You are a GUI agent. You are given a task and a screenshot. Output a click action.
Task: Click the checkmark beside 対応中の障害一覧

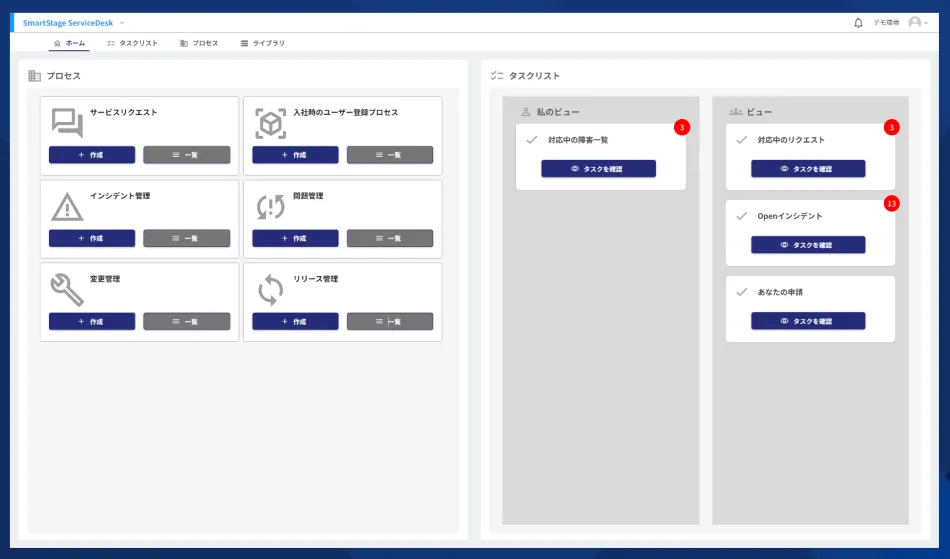pos(532,140)
